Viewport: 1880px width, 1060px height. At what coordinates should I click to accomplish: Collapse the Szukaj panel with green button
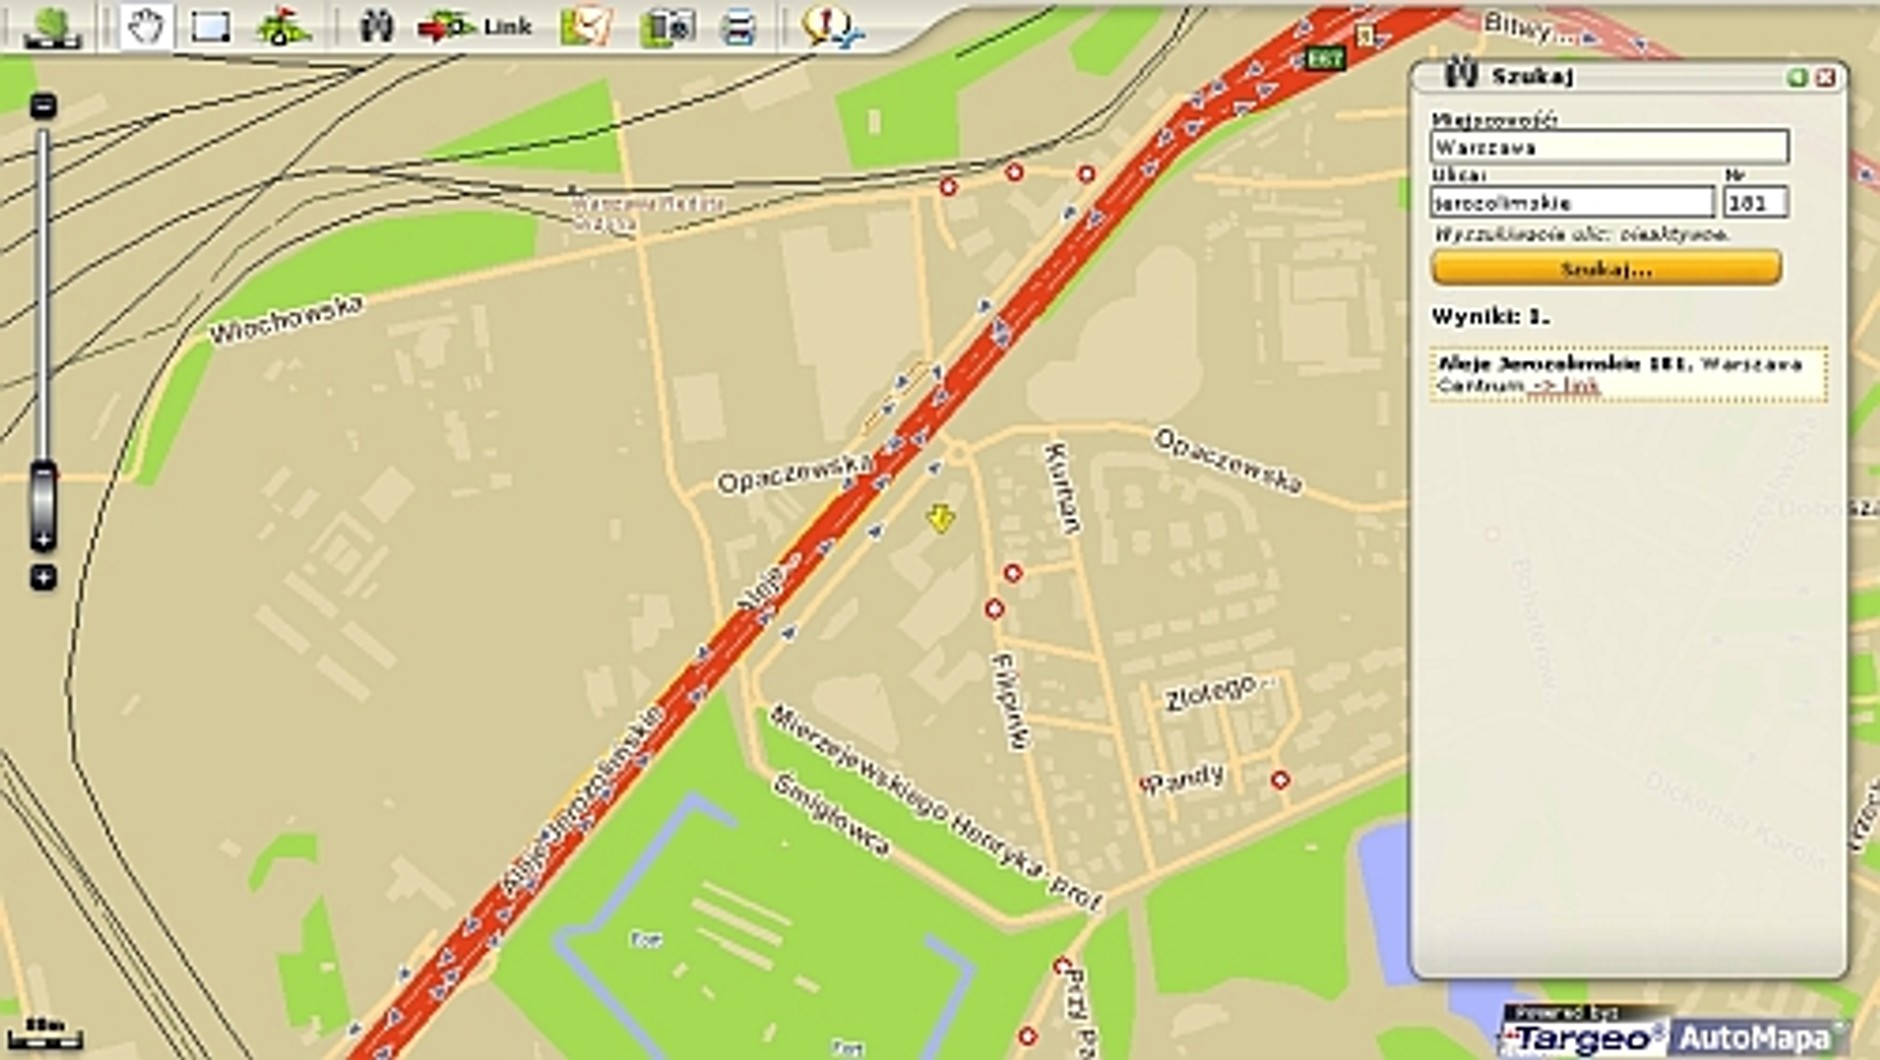1797,77
